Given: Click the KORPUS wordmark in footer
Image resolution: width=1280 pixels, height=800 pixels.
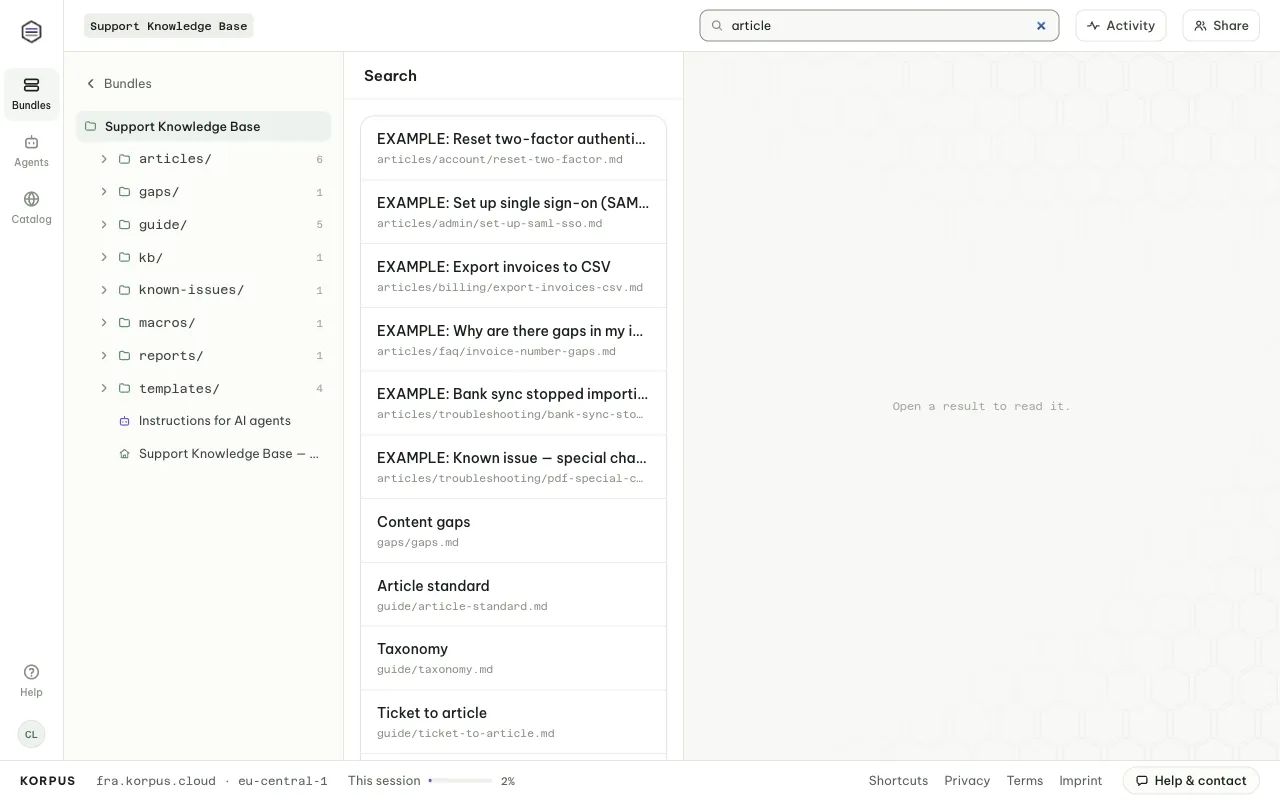Looking at the screenshot, I should click(x=47, y=781).
